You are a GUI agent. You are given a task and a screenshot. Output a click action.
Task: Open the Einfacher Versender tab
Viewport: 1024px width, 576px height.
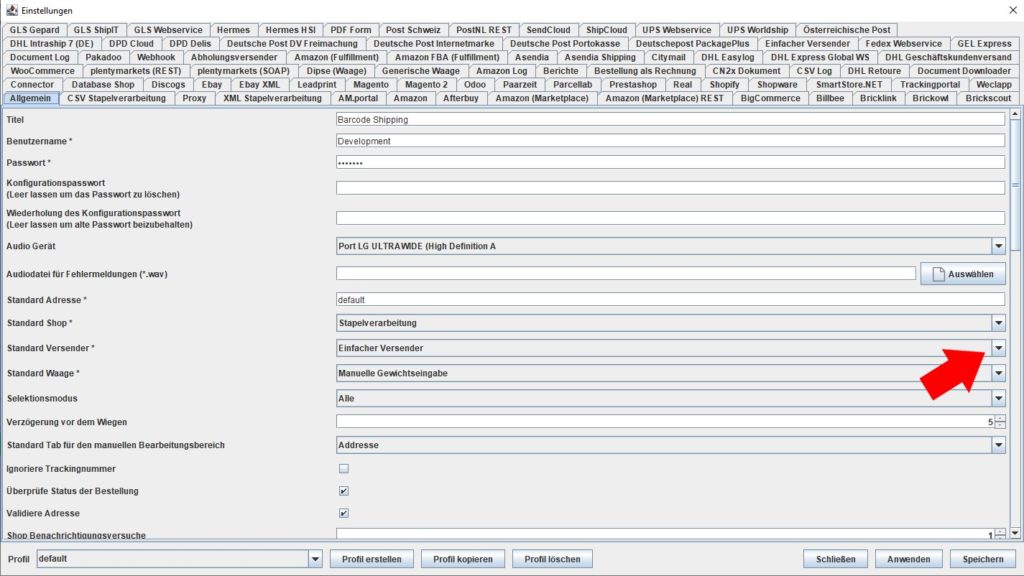807,43
